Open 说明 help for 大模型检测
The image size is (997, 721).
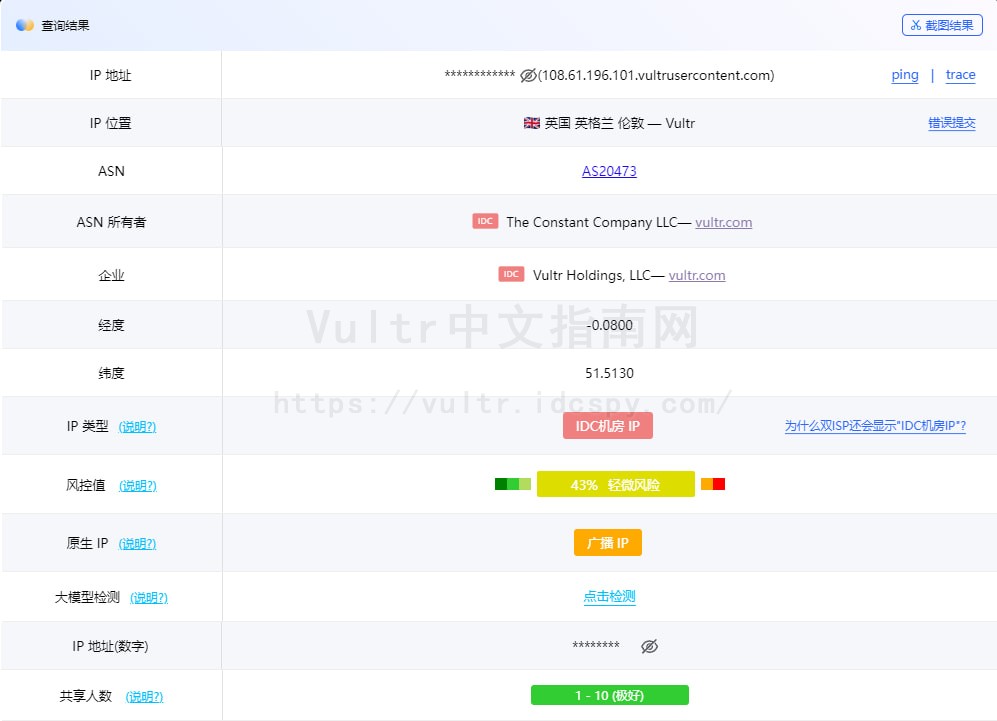tap(149, 598)
